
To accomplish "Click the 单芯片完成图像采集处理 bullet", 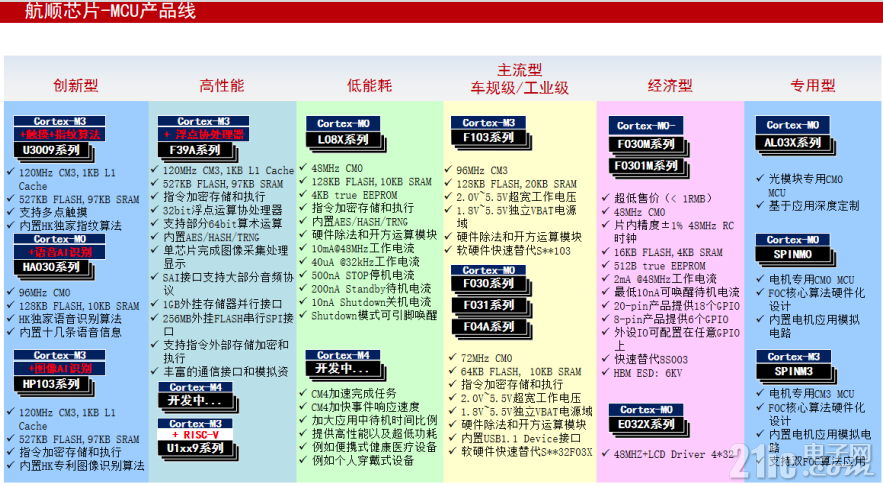I will tap(226, 251).
